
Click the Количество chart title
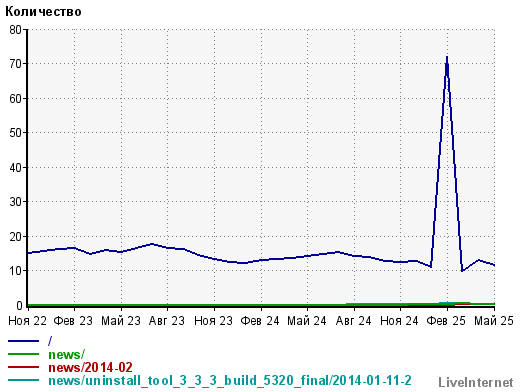tap(43, 12)
